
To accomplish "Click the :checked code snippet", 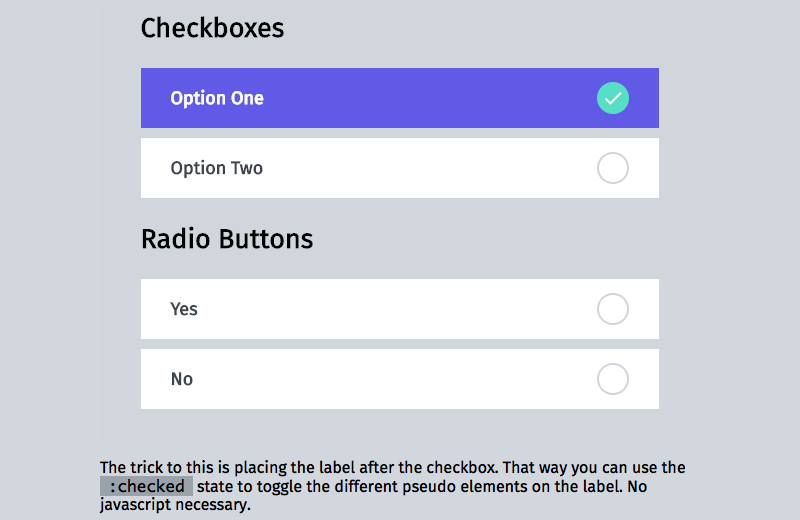I will 146,486.
